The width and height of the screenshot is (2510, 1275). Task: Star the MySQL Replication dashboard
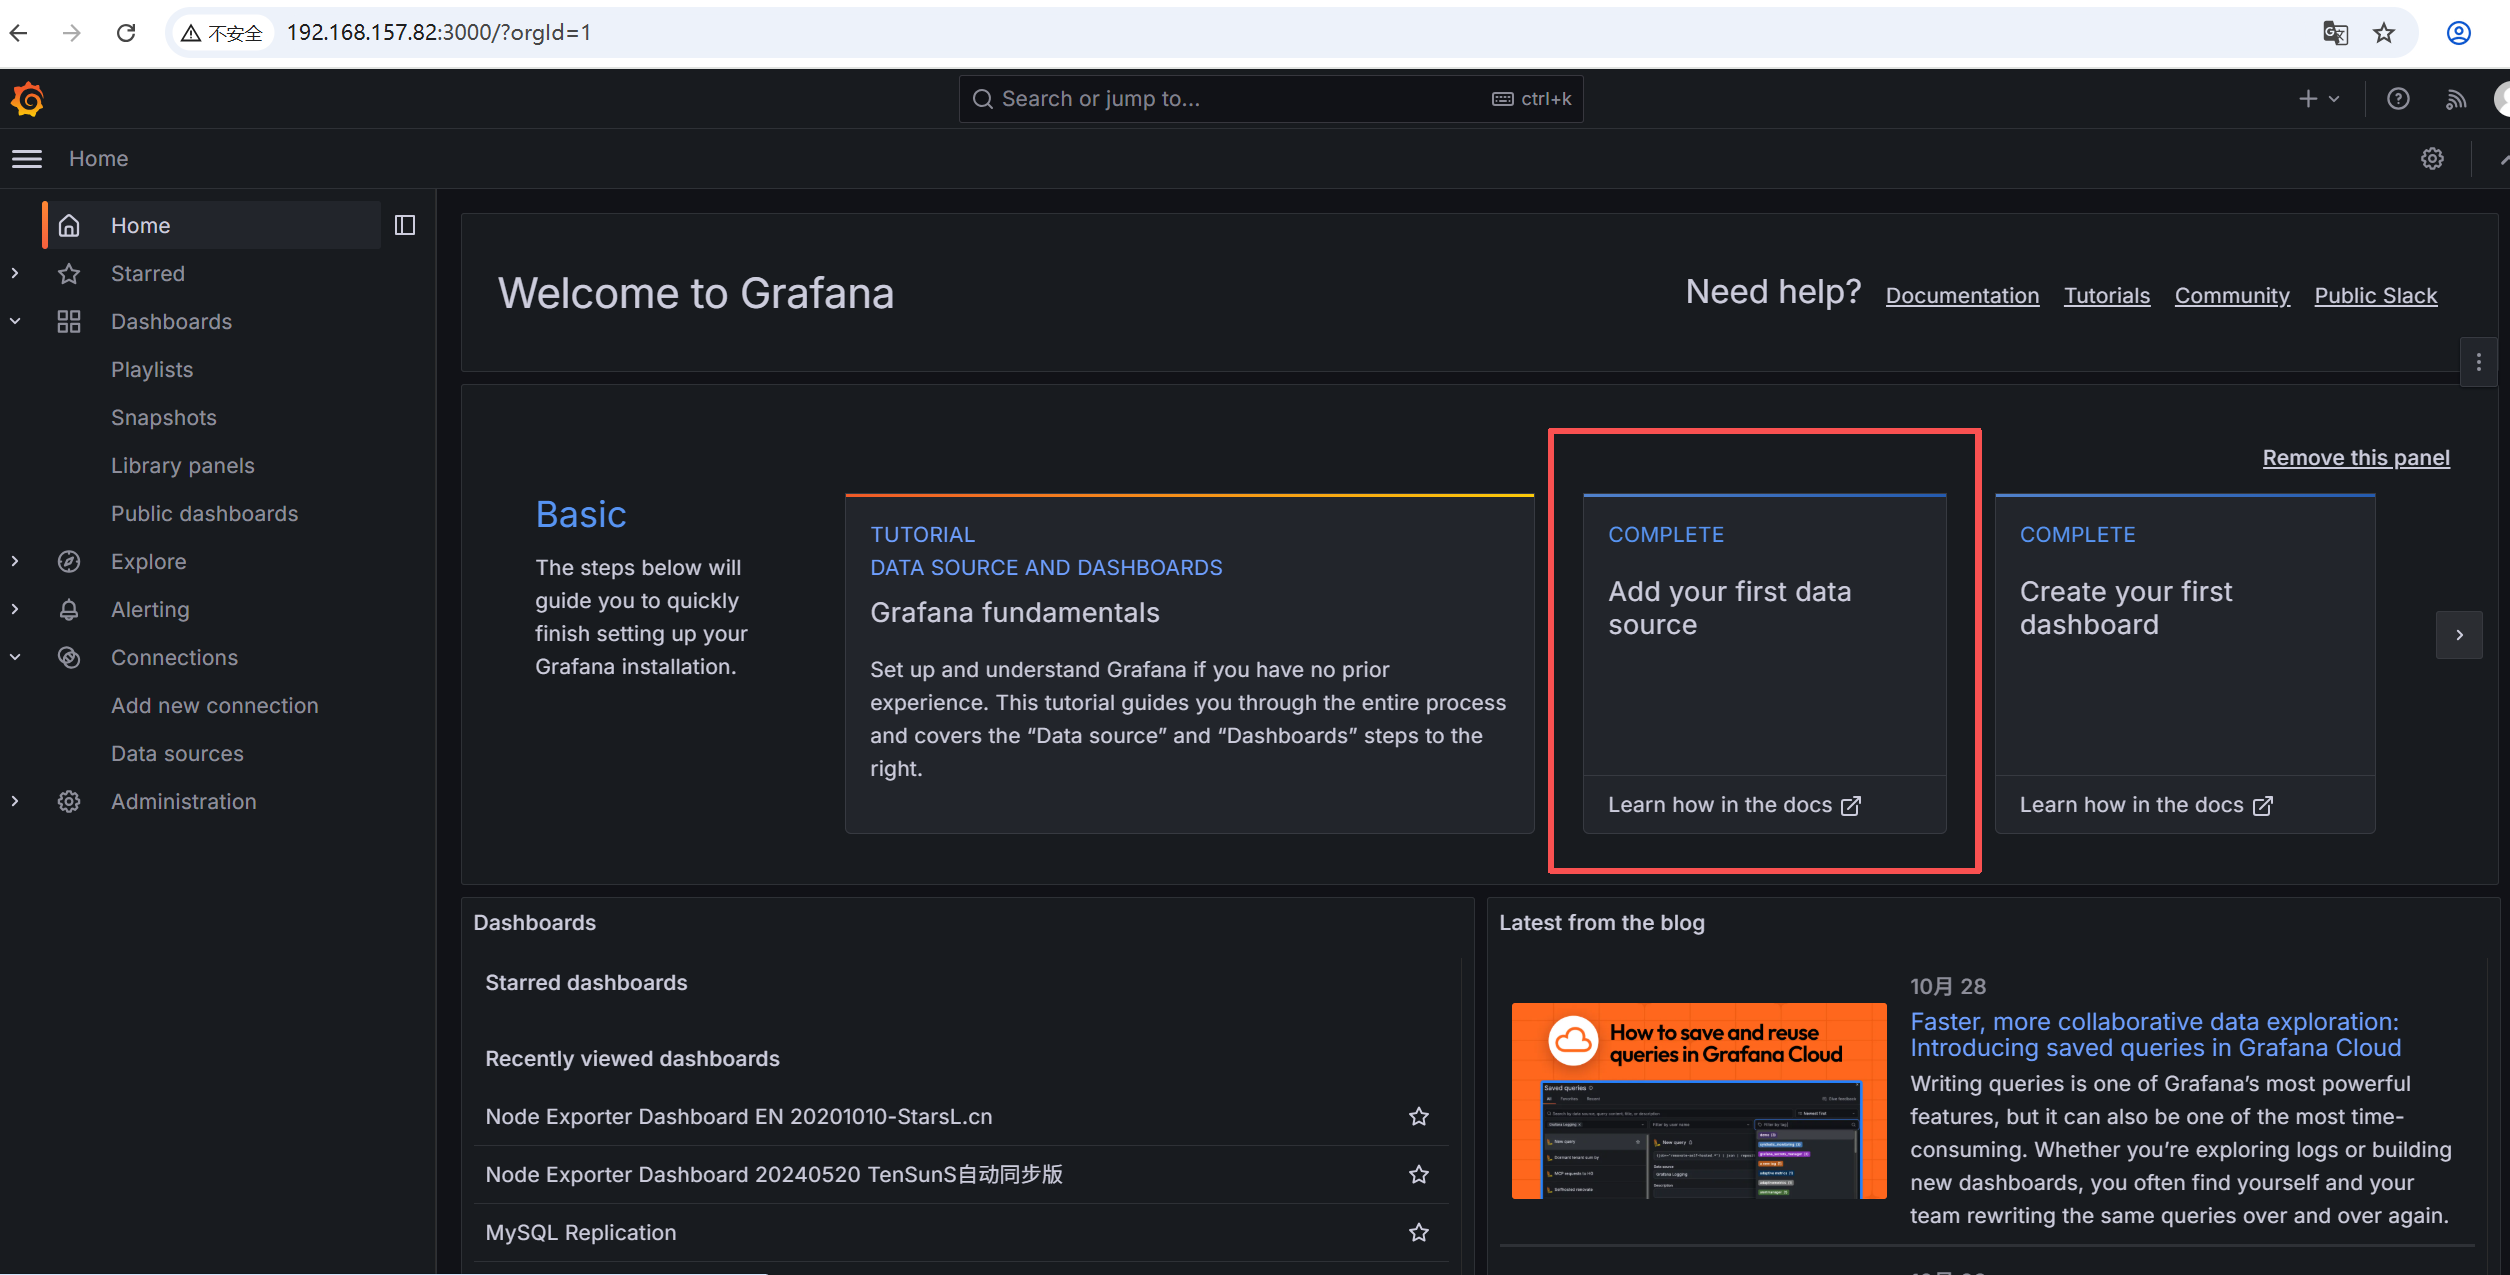point(1418,1232)
